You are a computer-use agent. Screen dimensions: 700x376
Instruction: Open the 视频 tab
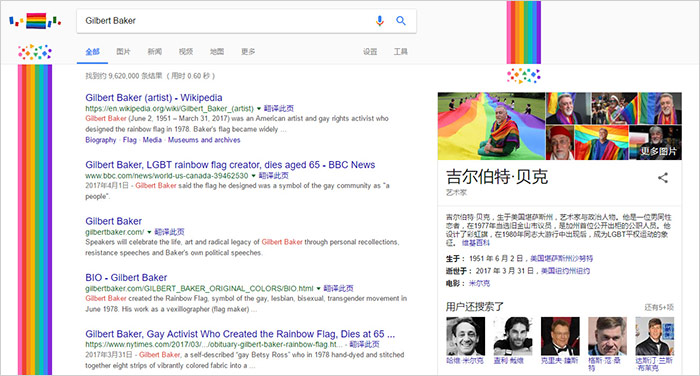pos(186,52)
